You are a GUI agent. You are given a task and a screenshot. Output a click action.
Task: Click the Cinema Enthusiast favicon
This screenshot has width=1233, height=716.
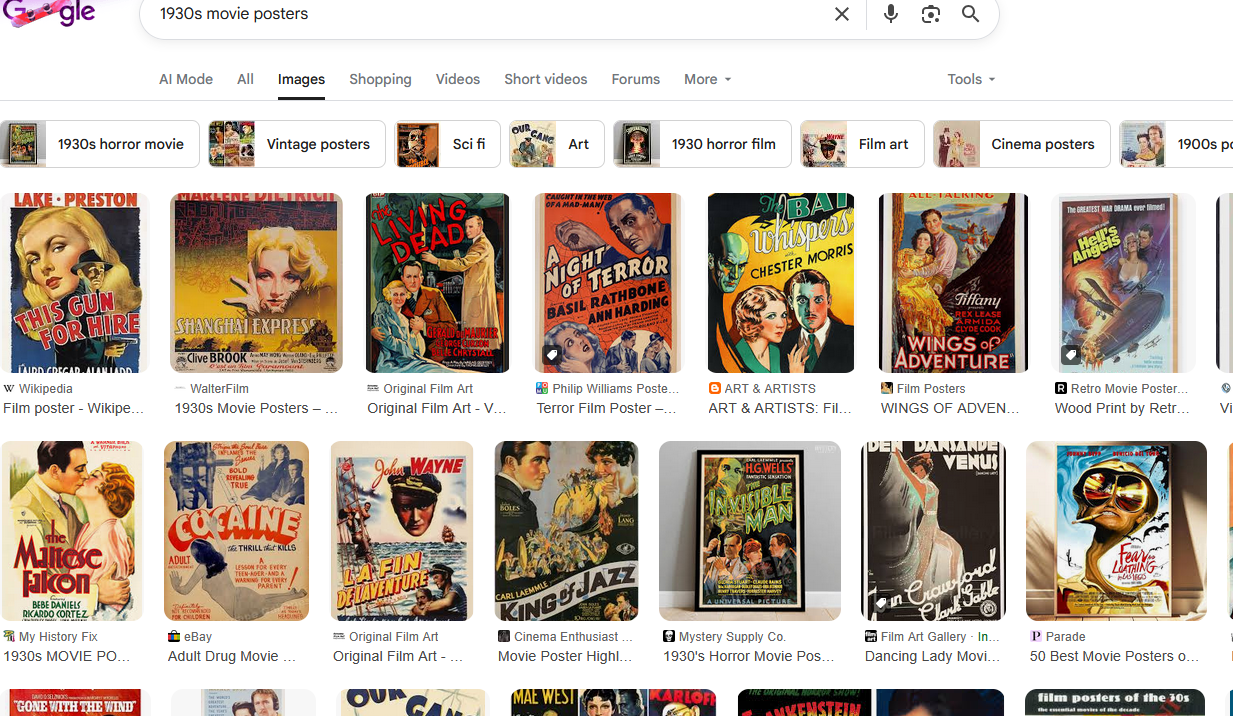point(504,636)
